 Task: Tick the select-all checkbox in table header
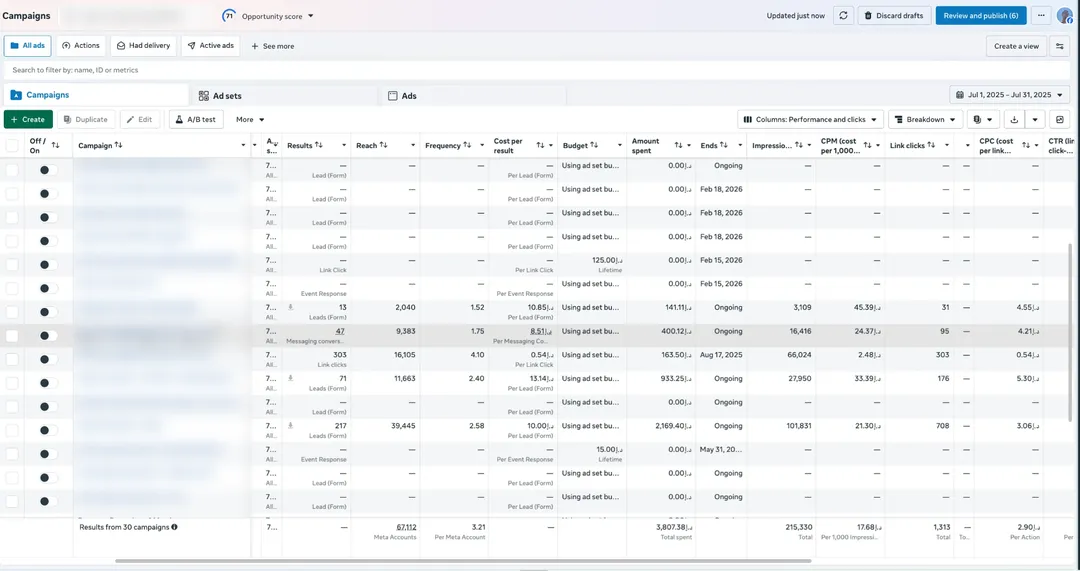click(x=12, y=145)
